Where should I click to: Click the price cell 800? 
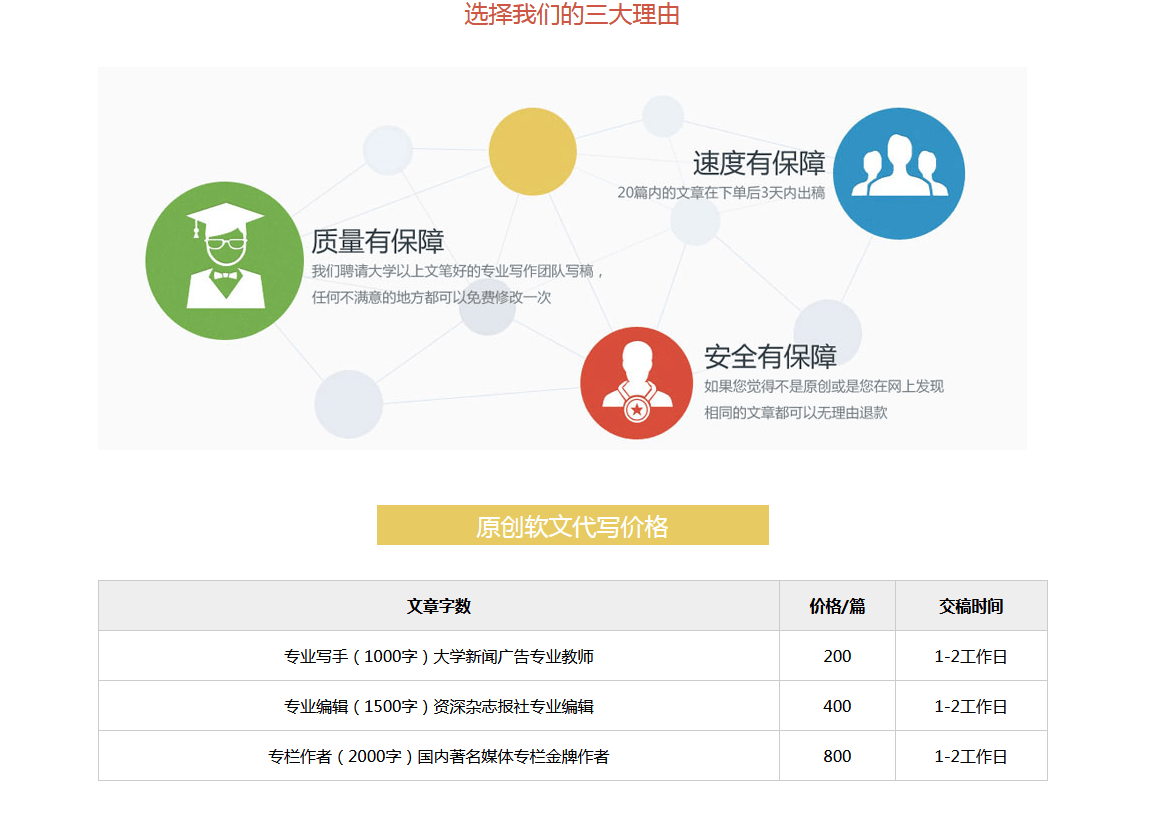point(837,756)
